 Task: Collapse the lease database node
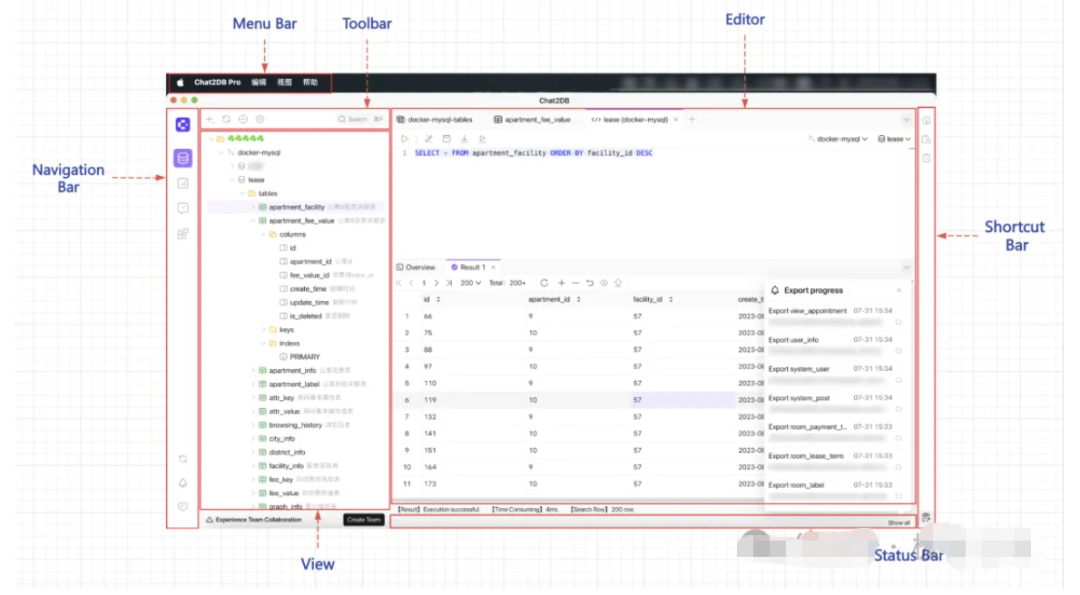point(232,180)
